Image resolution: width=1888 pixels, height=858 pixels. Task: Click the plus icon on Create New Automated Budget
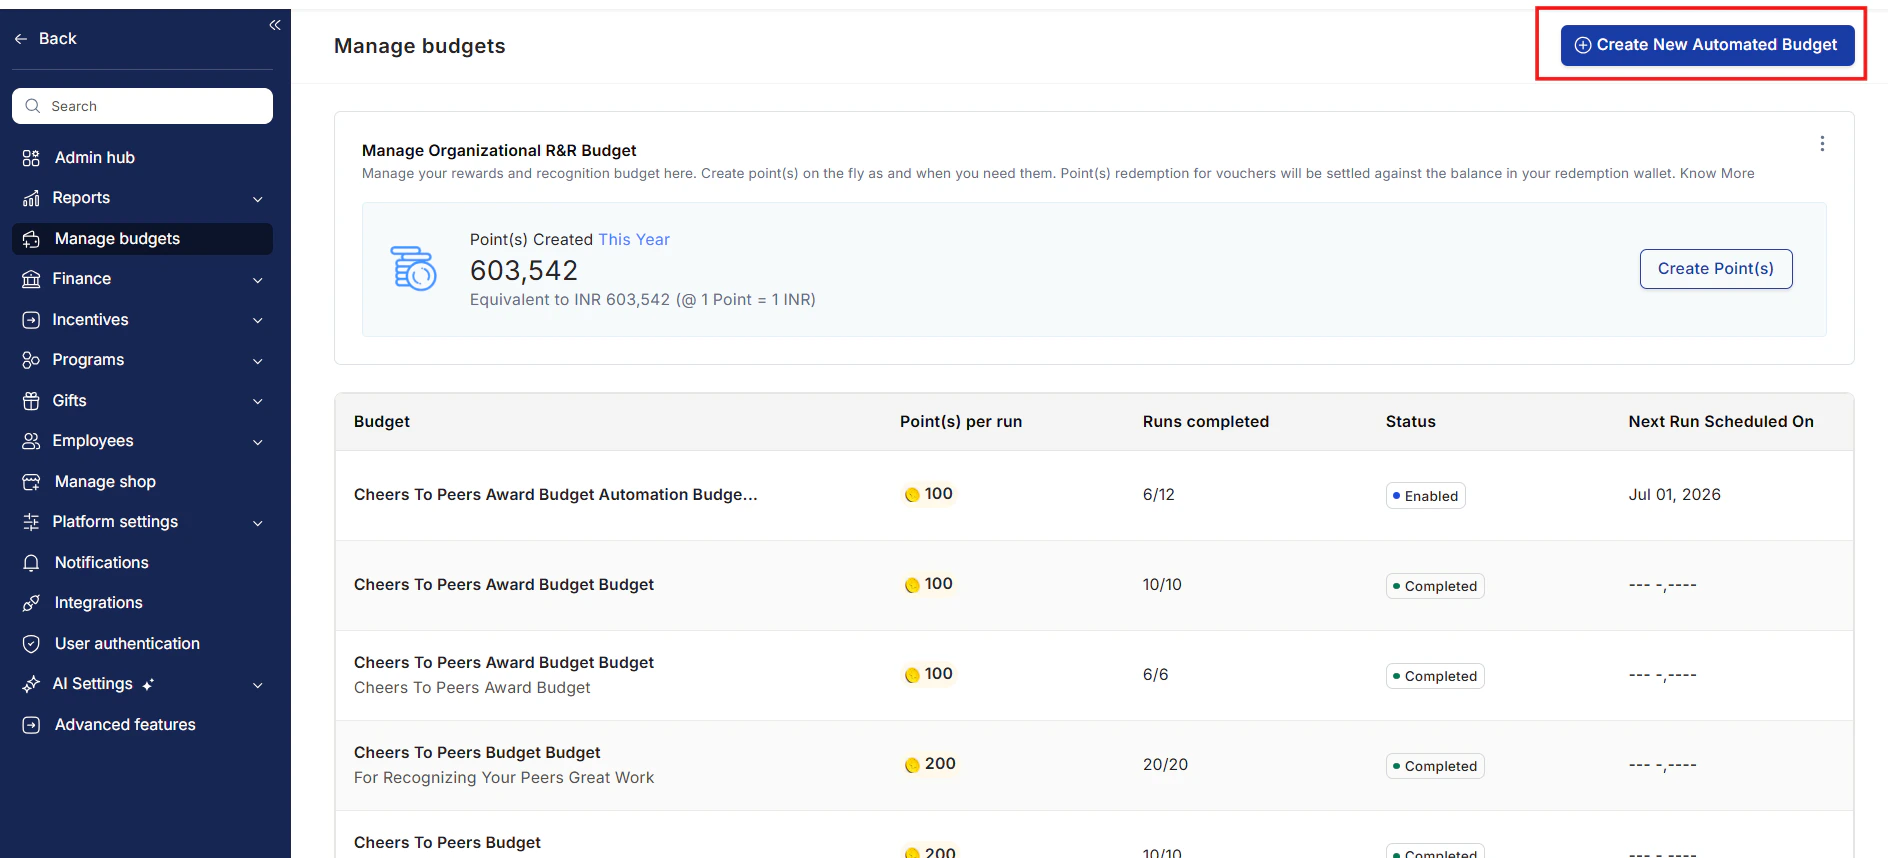(x=1583, y=45)
